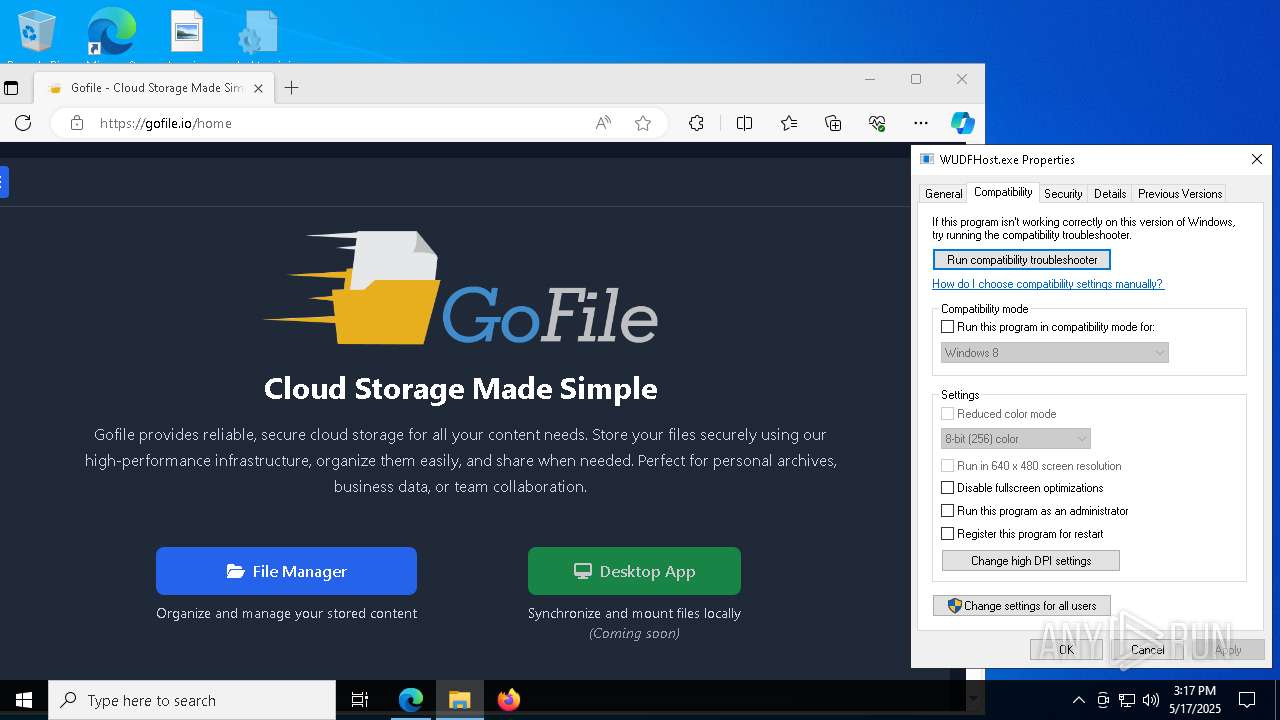Image resolution: width=1280 pixels, height=720 pixels.
Task: Open the clock showing 3:17 PM
Action: coord(1195,700)
